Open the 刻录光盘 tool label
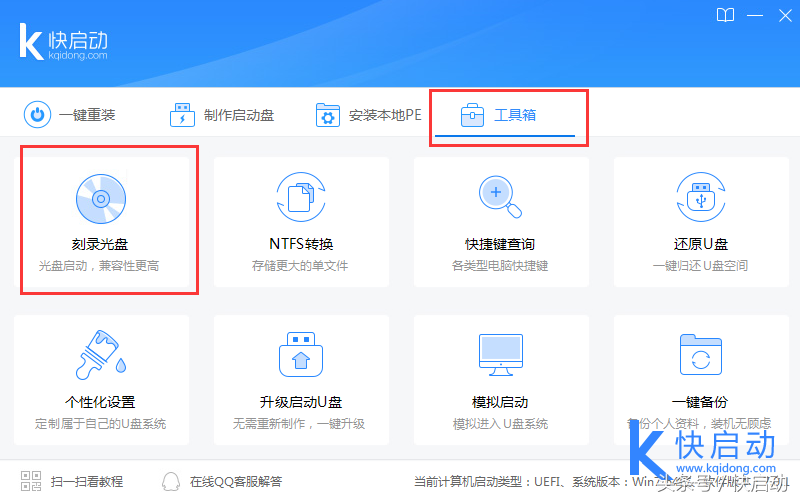Viewport: 800px width, 500px height. pos(100,244)
